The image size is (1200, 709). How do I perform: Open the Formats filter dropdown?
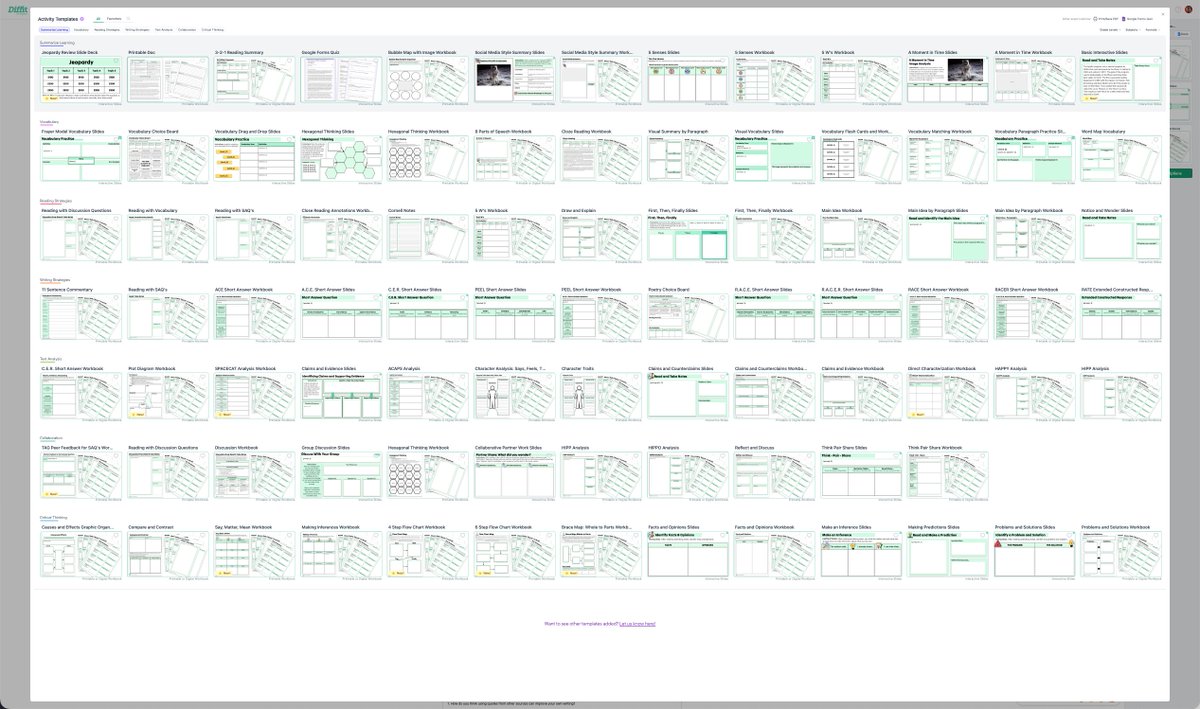coord(1153,30)
